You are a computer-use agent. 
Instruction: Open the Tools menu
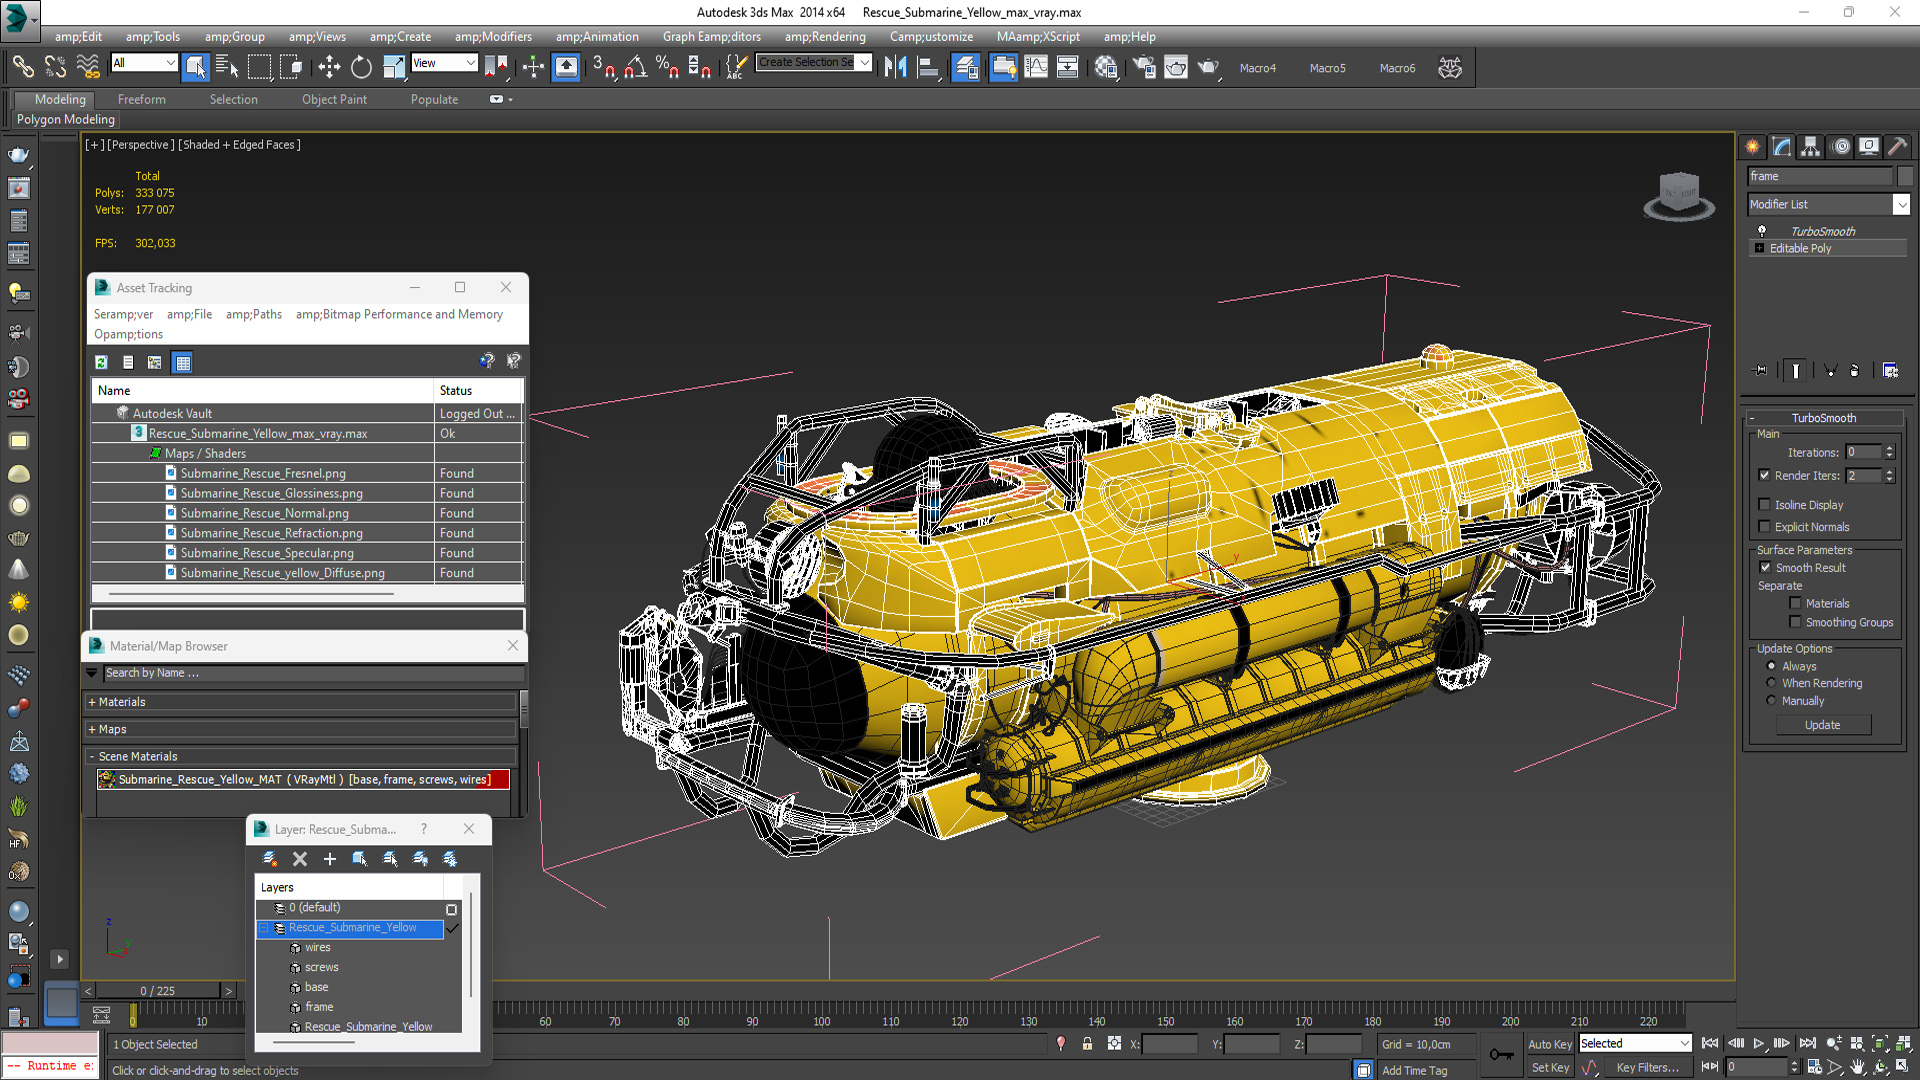pyautogui.click(x=153, y=37)
